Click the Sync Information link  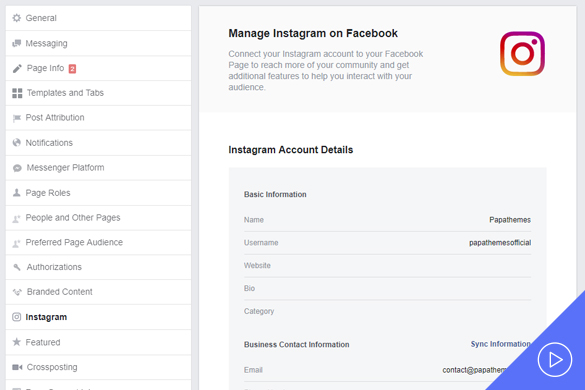[500, 344]
